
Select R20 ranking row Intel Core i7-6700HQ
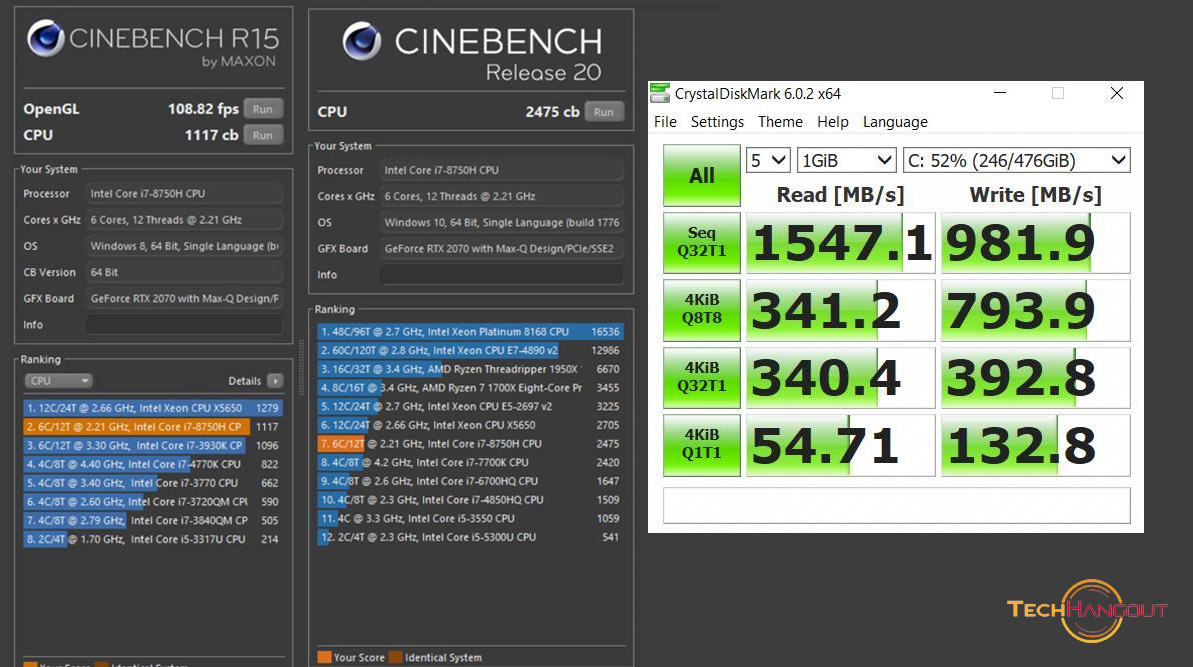click(470, 481)
